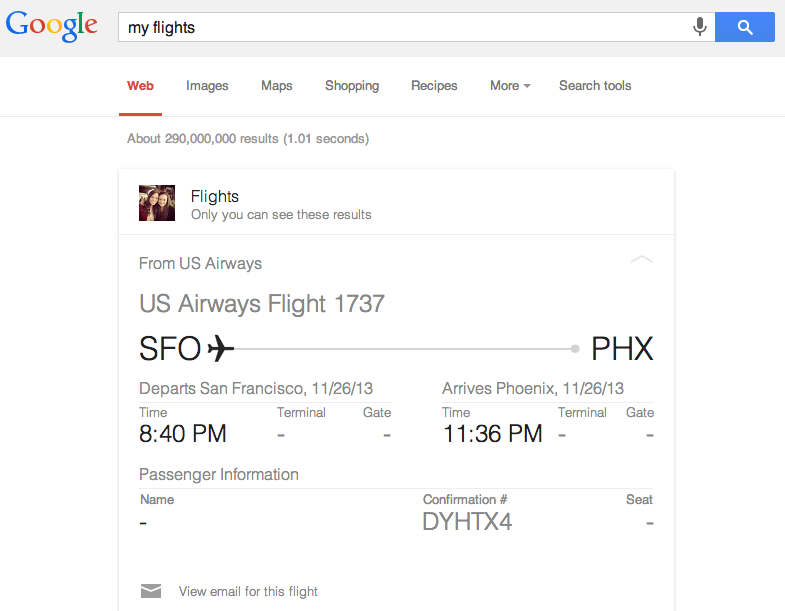Open the Recipes tab
Image resolution: width=785 pixels, height=611 pixels.
pos(434,86)
